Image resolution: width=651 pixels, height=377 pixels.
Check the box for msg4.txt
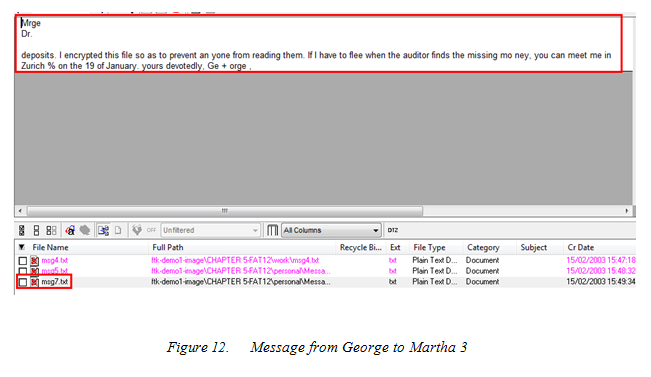tap(23, 261)
